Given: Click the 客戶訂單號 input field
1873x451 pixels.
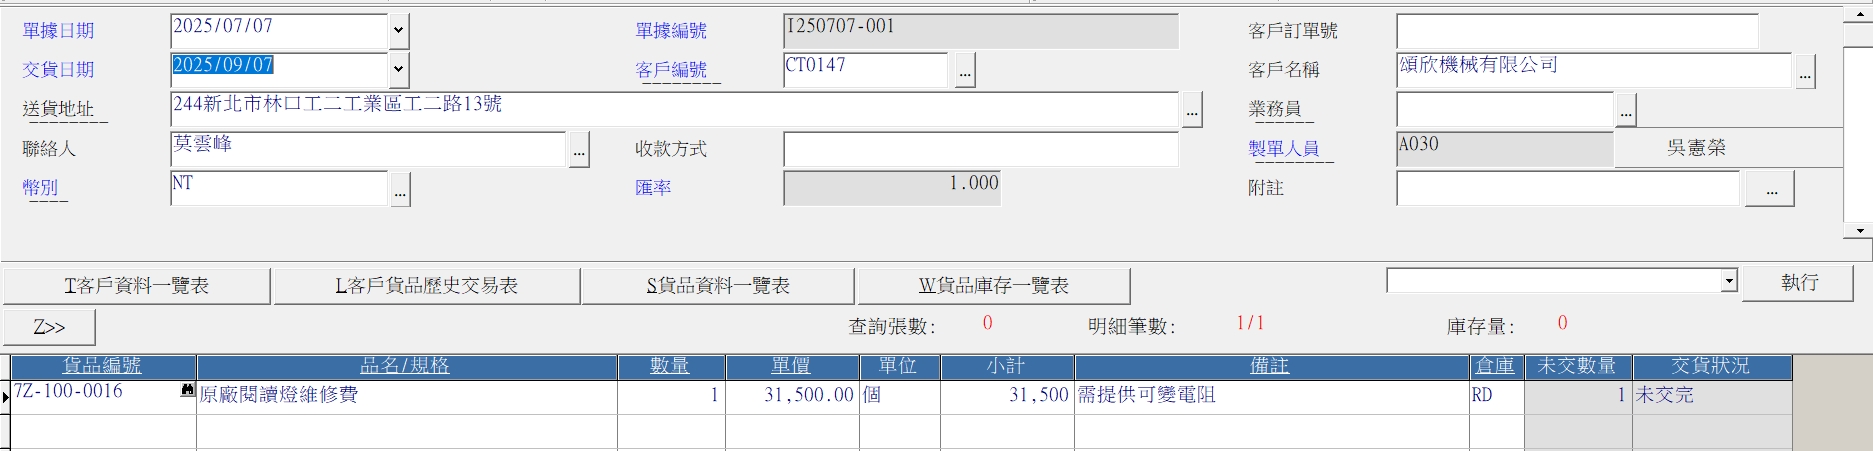Looking at the screenshot, I should [x=1577, y=31].
